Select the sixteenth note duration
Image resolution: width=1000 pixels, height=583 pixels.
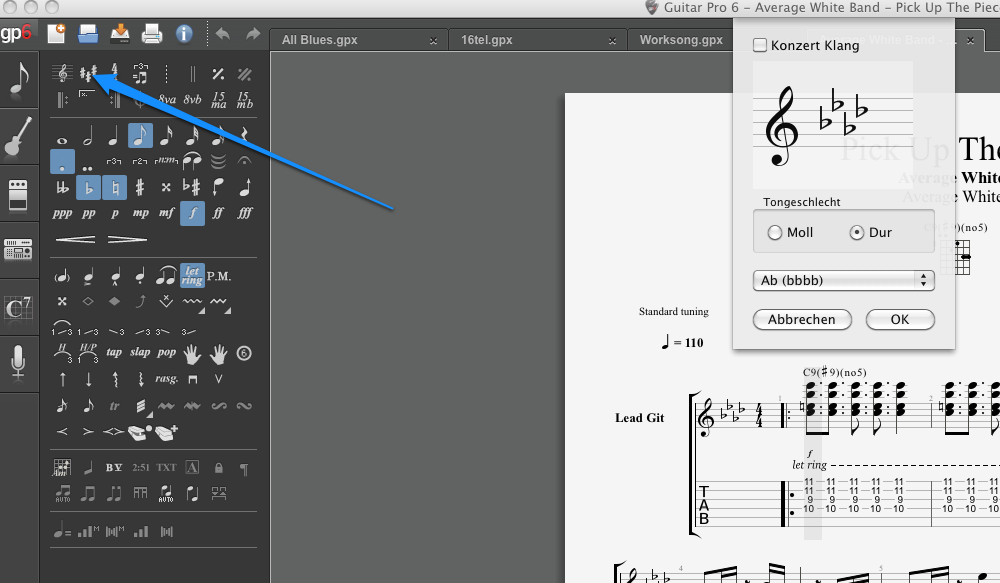[166, 136]
